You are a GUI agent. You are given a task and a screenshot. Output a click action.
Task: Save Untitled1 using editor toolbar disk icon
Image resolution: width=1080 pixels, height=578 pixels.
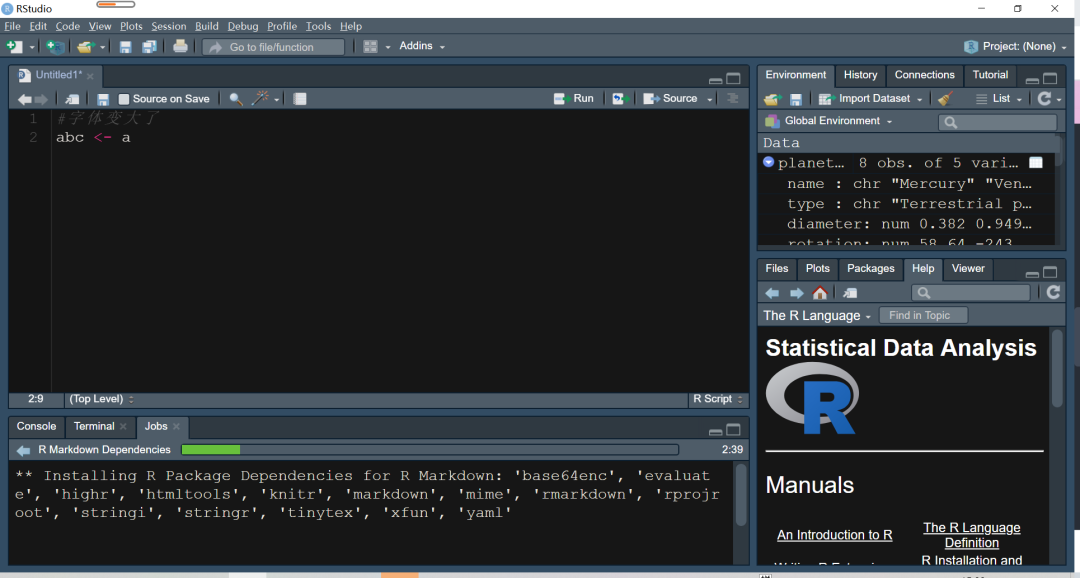point(103,99)
